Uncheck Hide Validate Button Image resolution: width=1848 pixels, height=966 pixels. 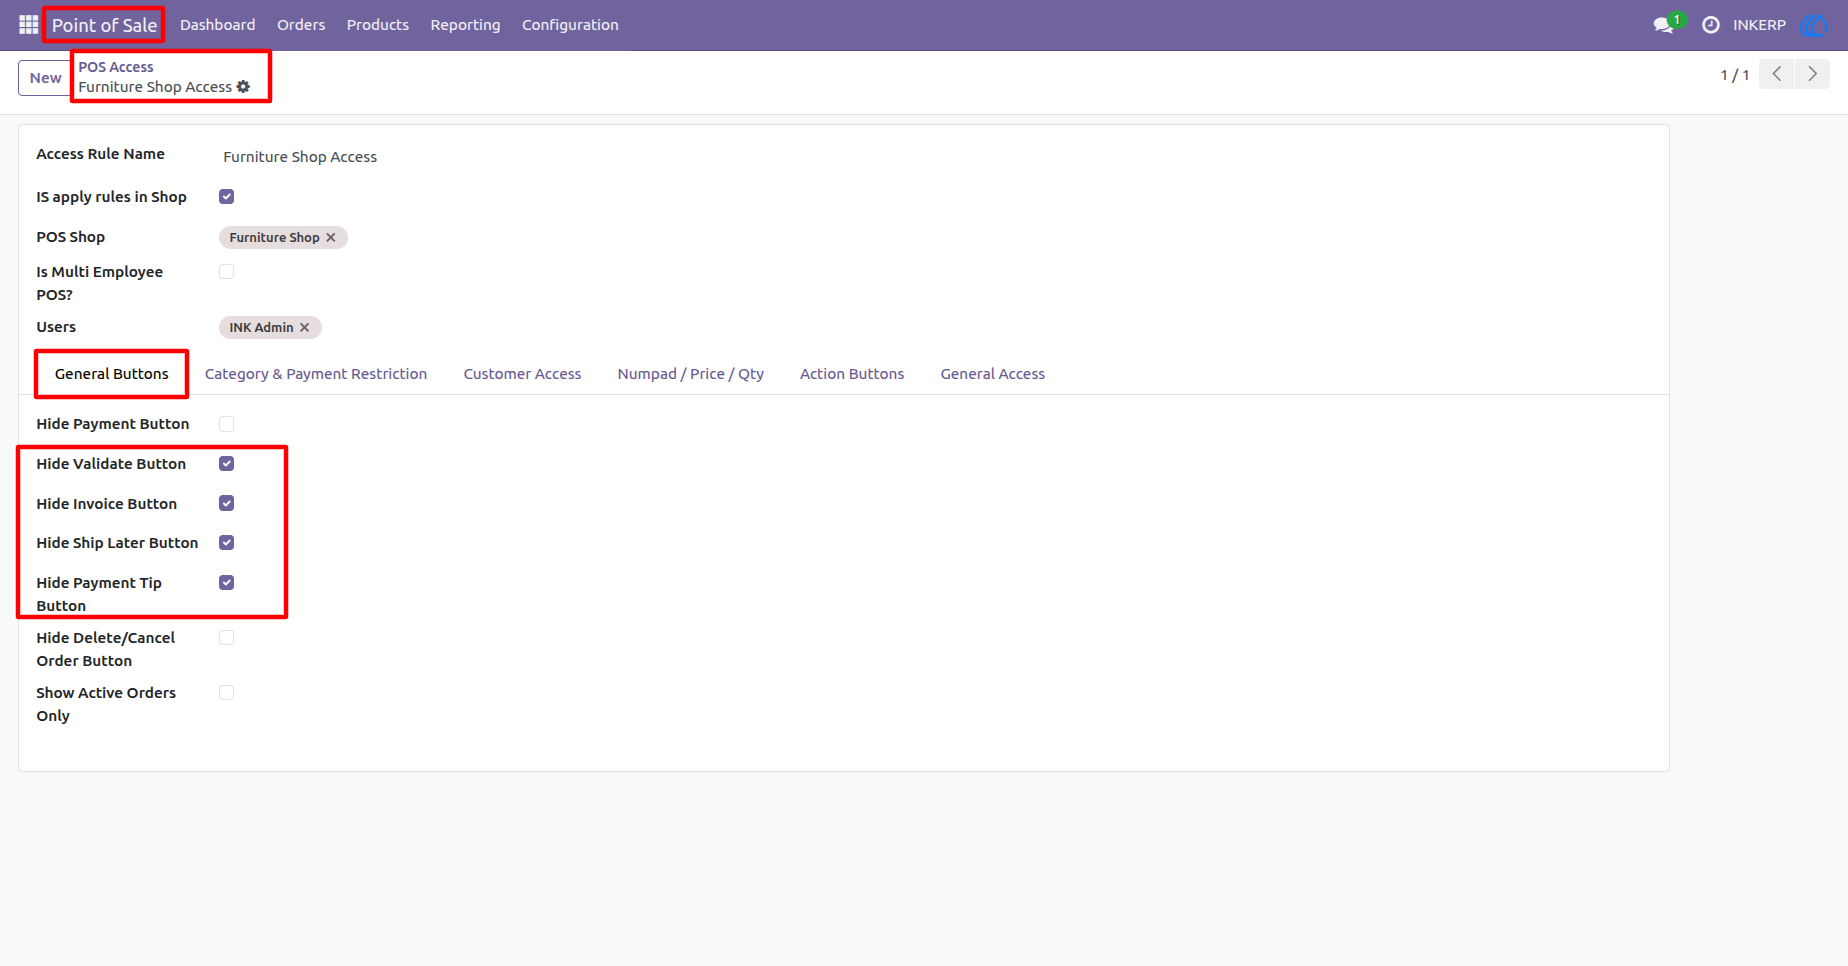(227, 464)
